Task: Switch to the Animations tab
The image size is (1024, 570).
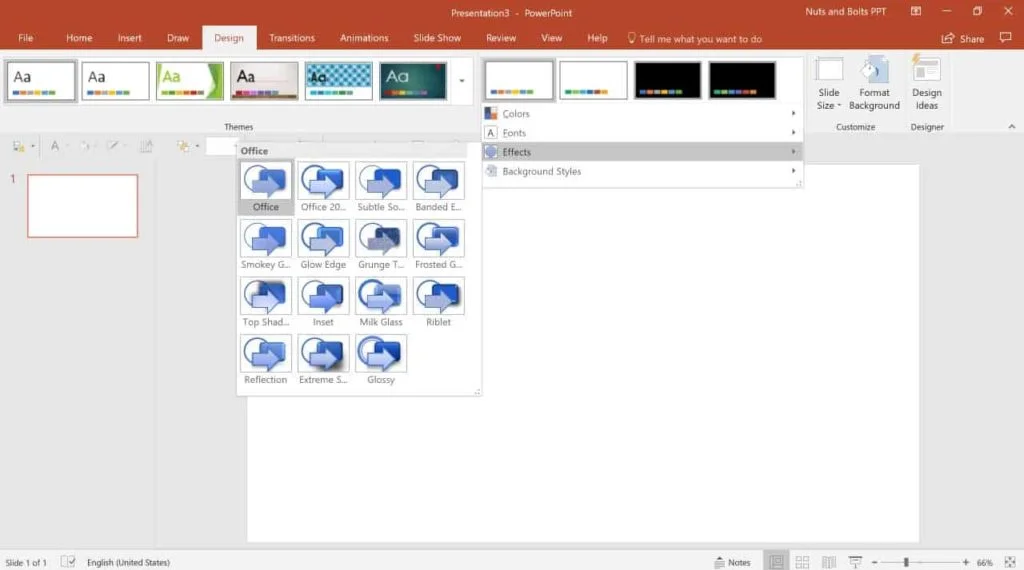Action: pyautogui.click(x=364, y=38)
